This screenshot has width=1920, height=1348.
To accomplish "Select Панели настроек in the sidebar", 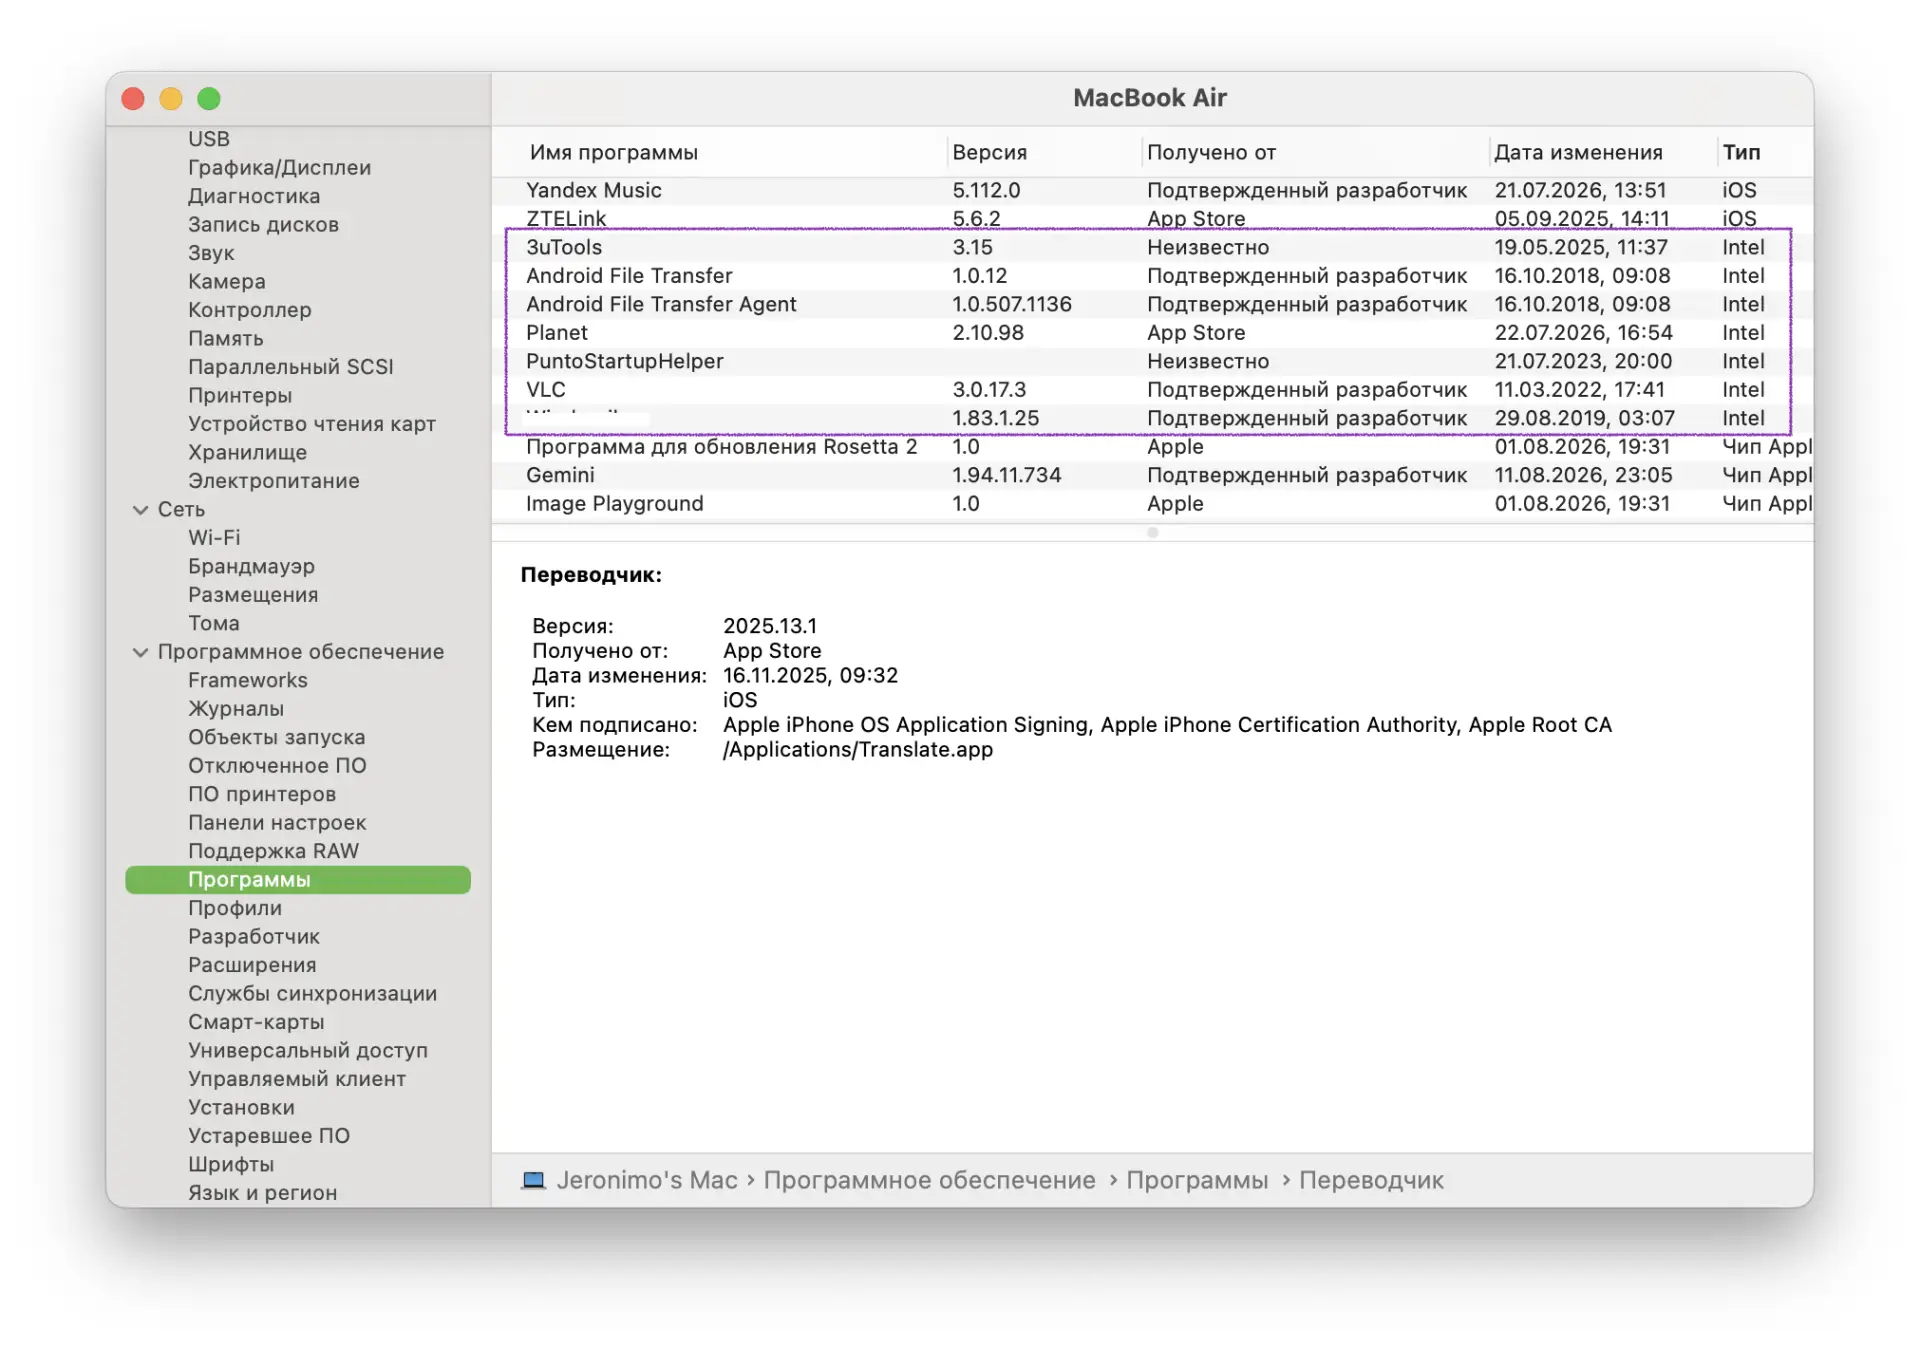I will pyautogui.click(x=277, y=823).
